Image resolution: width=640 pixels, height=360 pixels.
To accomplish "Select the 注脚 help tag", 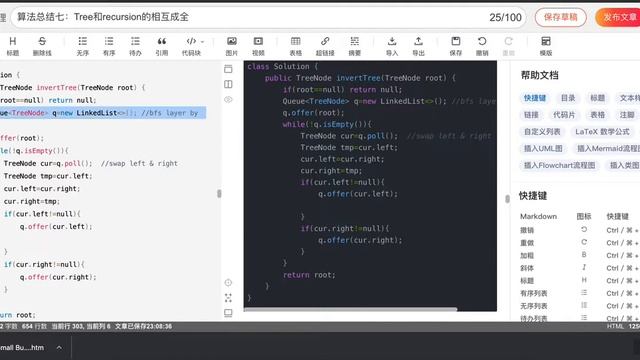I will click(x=627, y=115).
